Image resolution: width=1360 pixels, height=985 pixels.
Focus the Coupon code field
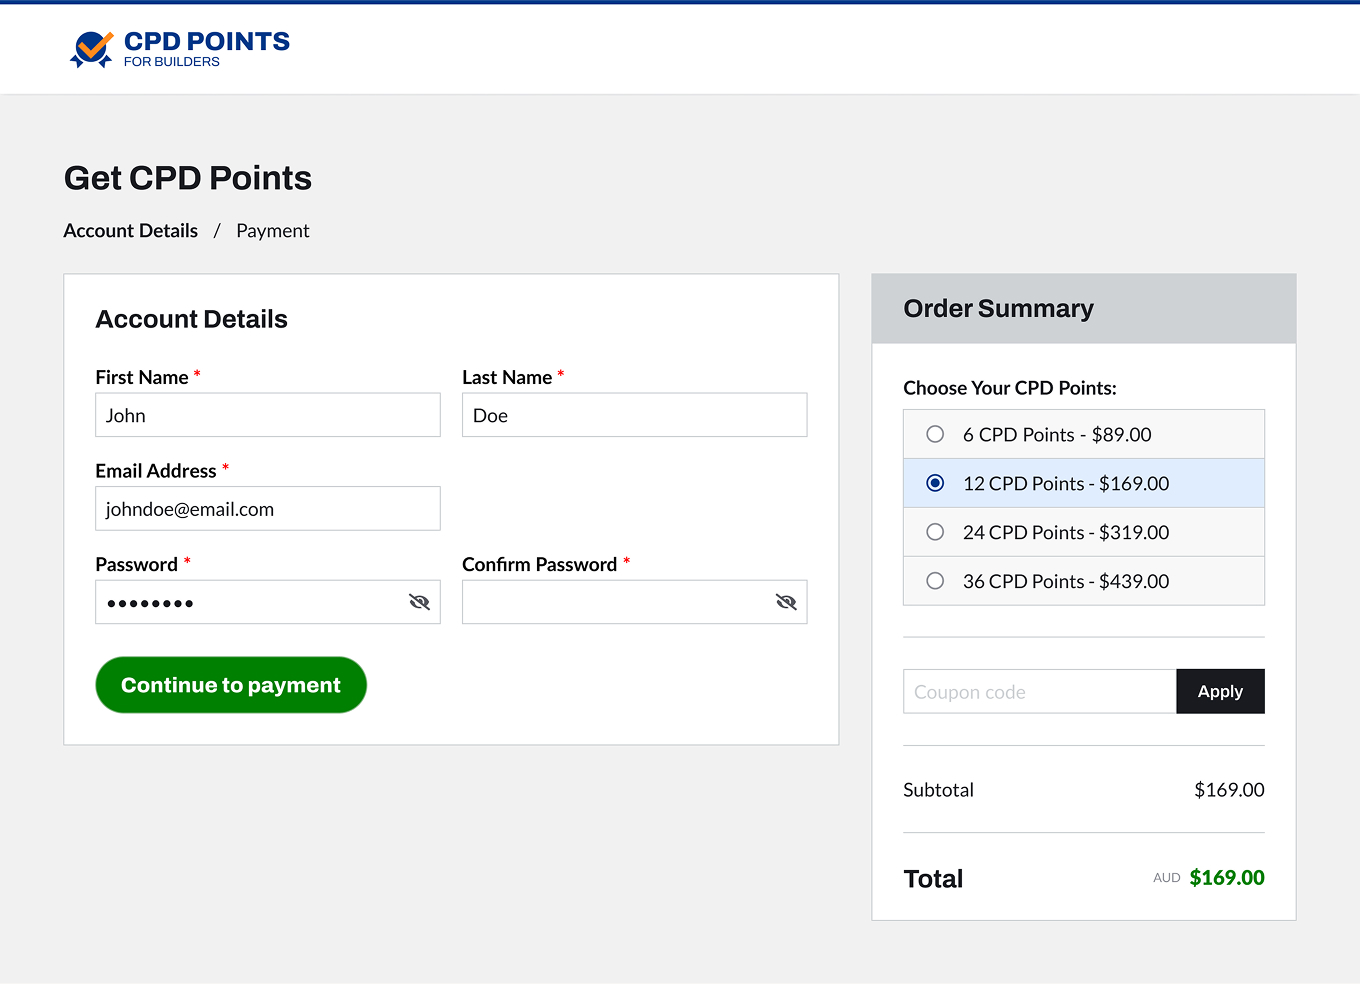tap(1039, 692)
